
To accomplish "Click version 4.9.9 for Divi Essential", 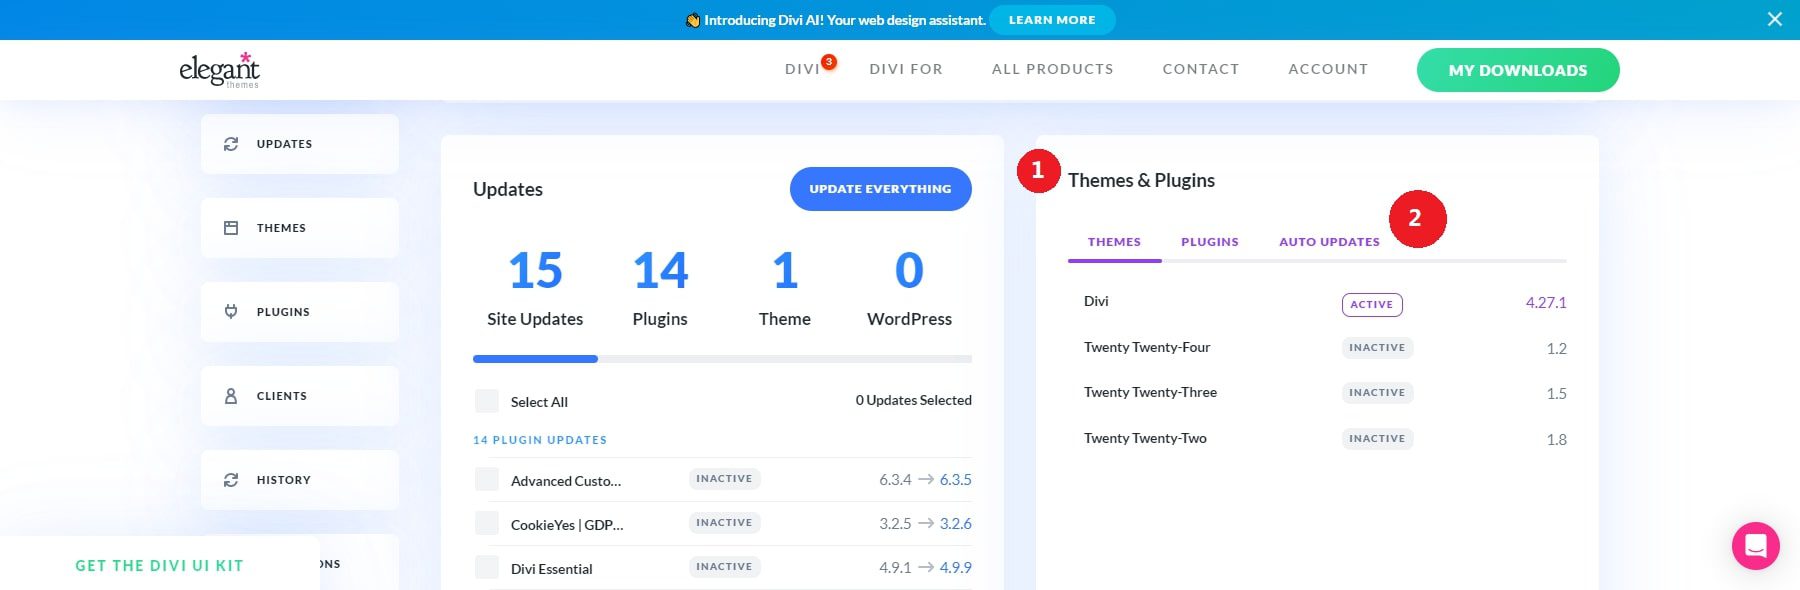I will [956, 568].
